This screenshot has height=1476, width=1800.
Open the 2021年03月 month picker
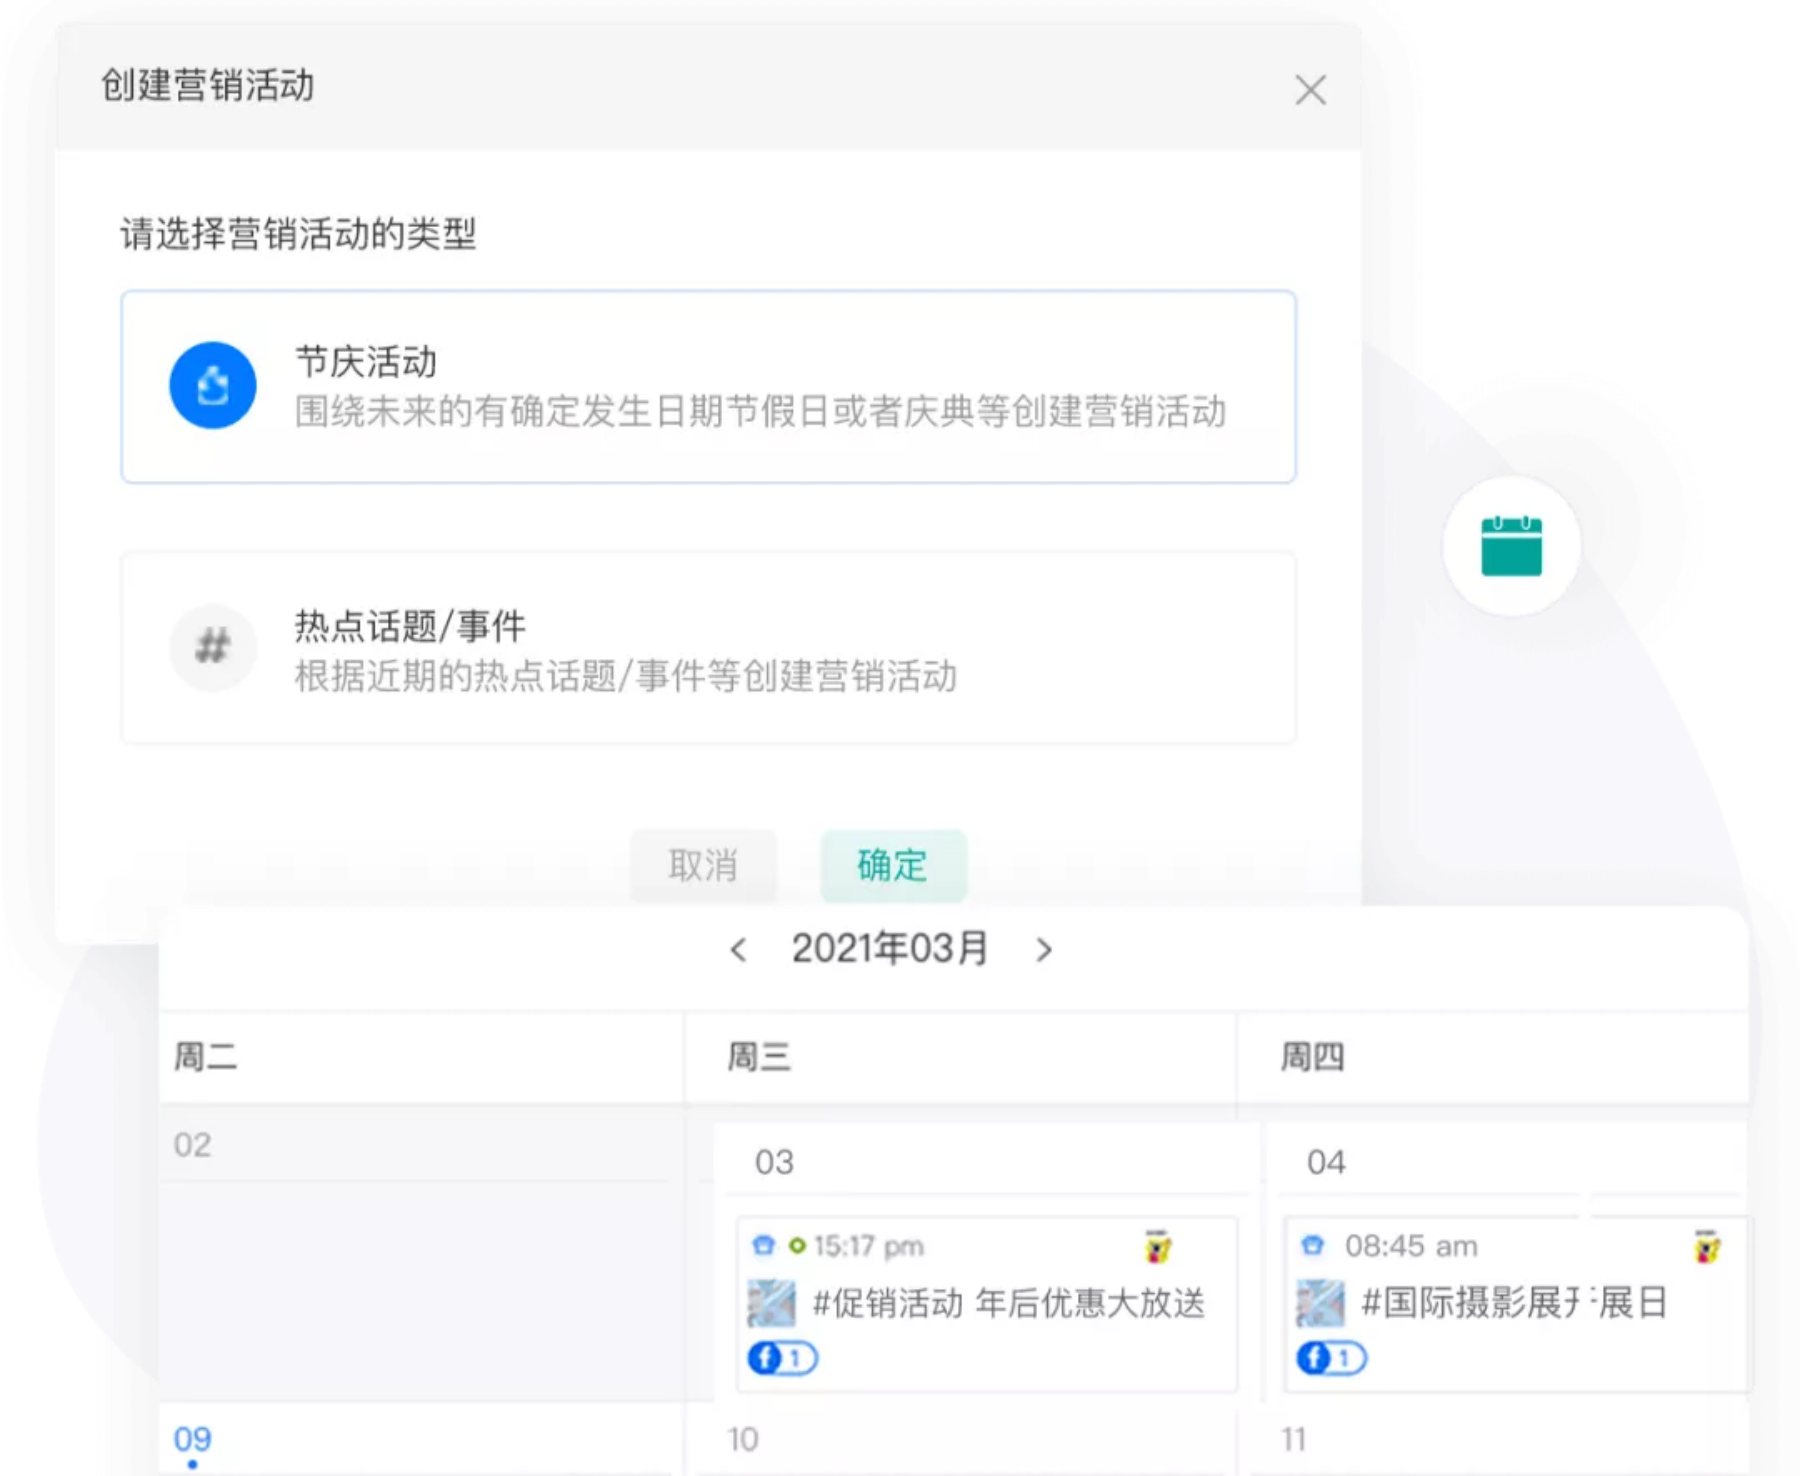tap(889, 949)
